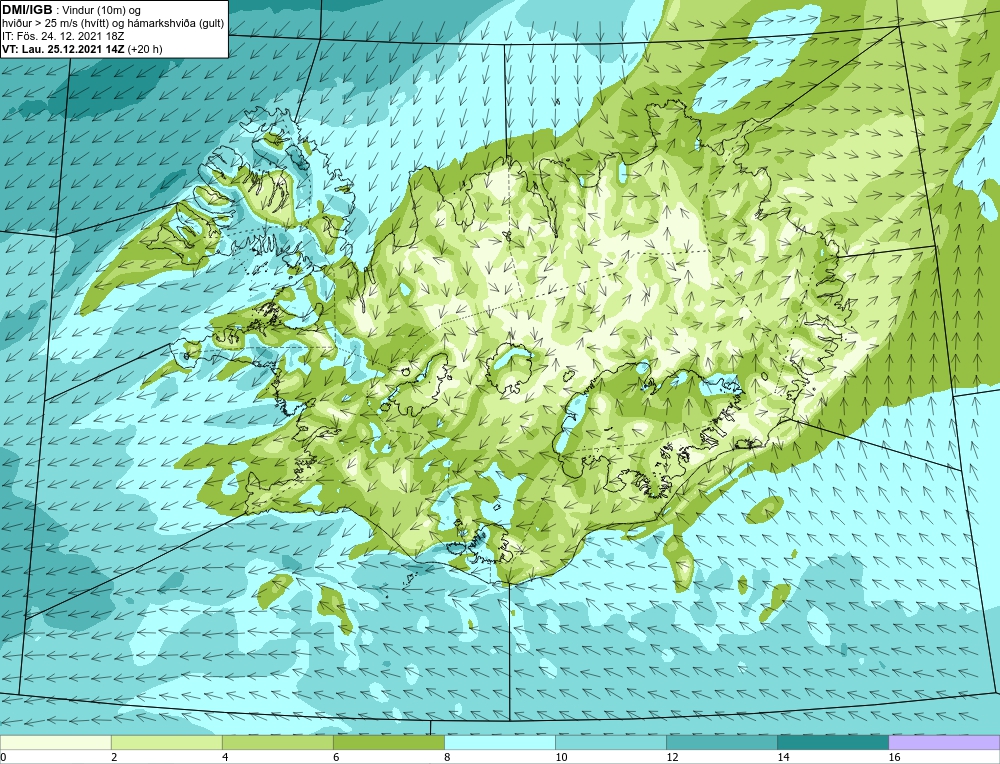The image size is (1000, 764).
Task: Click the 4–6 m/s legend color swatch
Action: point(277,742)
